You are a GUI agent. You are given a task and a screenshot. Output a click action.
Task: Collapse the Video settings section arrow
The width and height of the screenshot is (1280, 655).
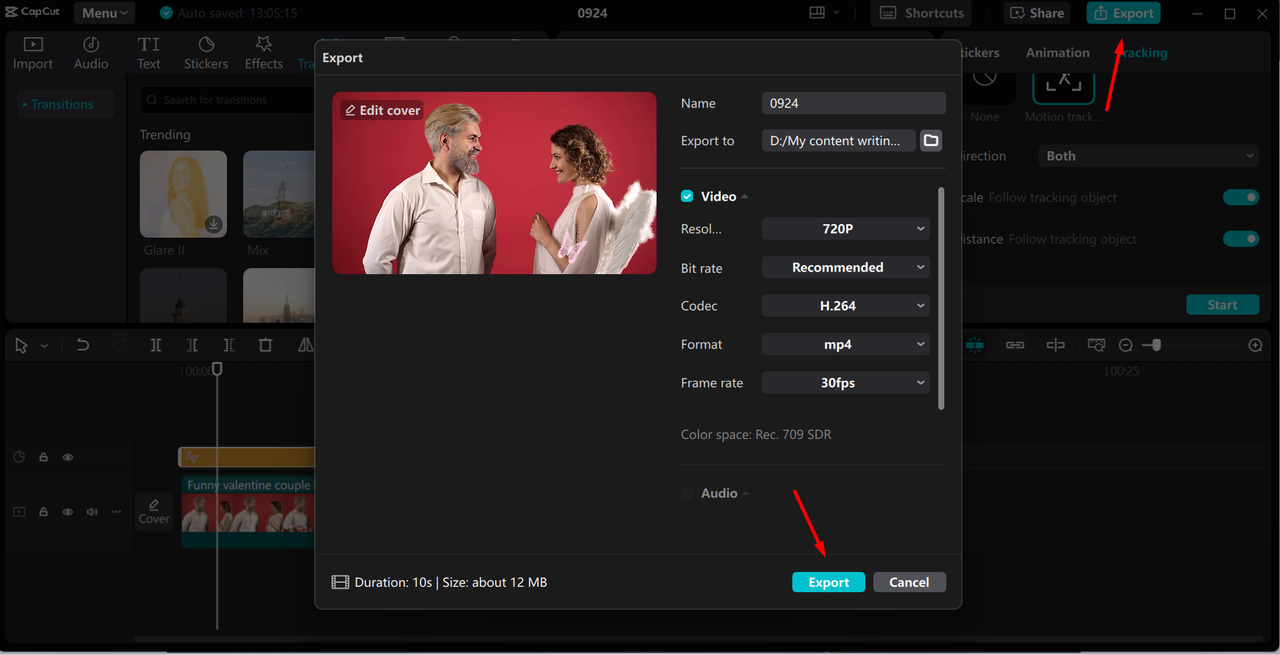click(x=745, y=197)
